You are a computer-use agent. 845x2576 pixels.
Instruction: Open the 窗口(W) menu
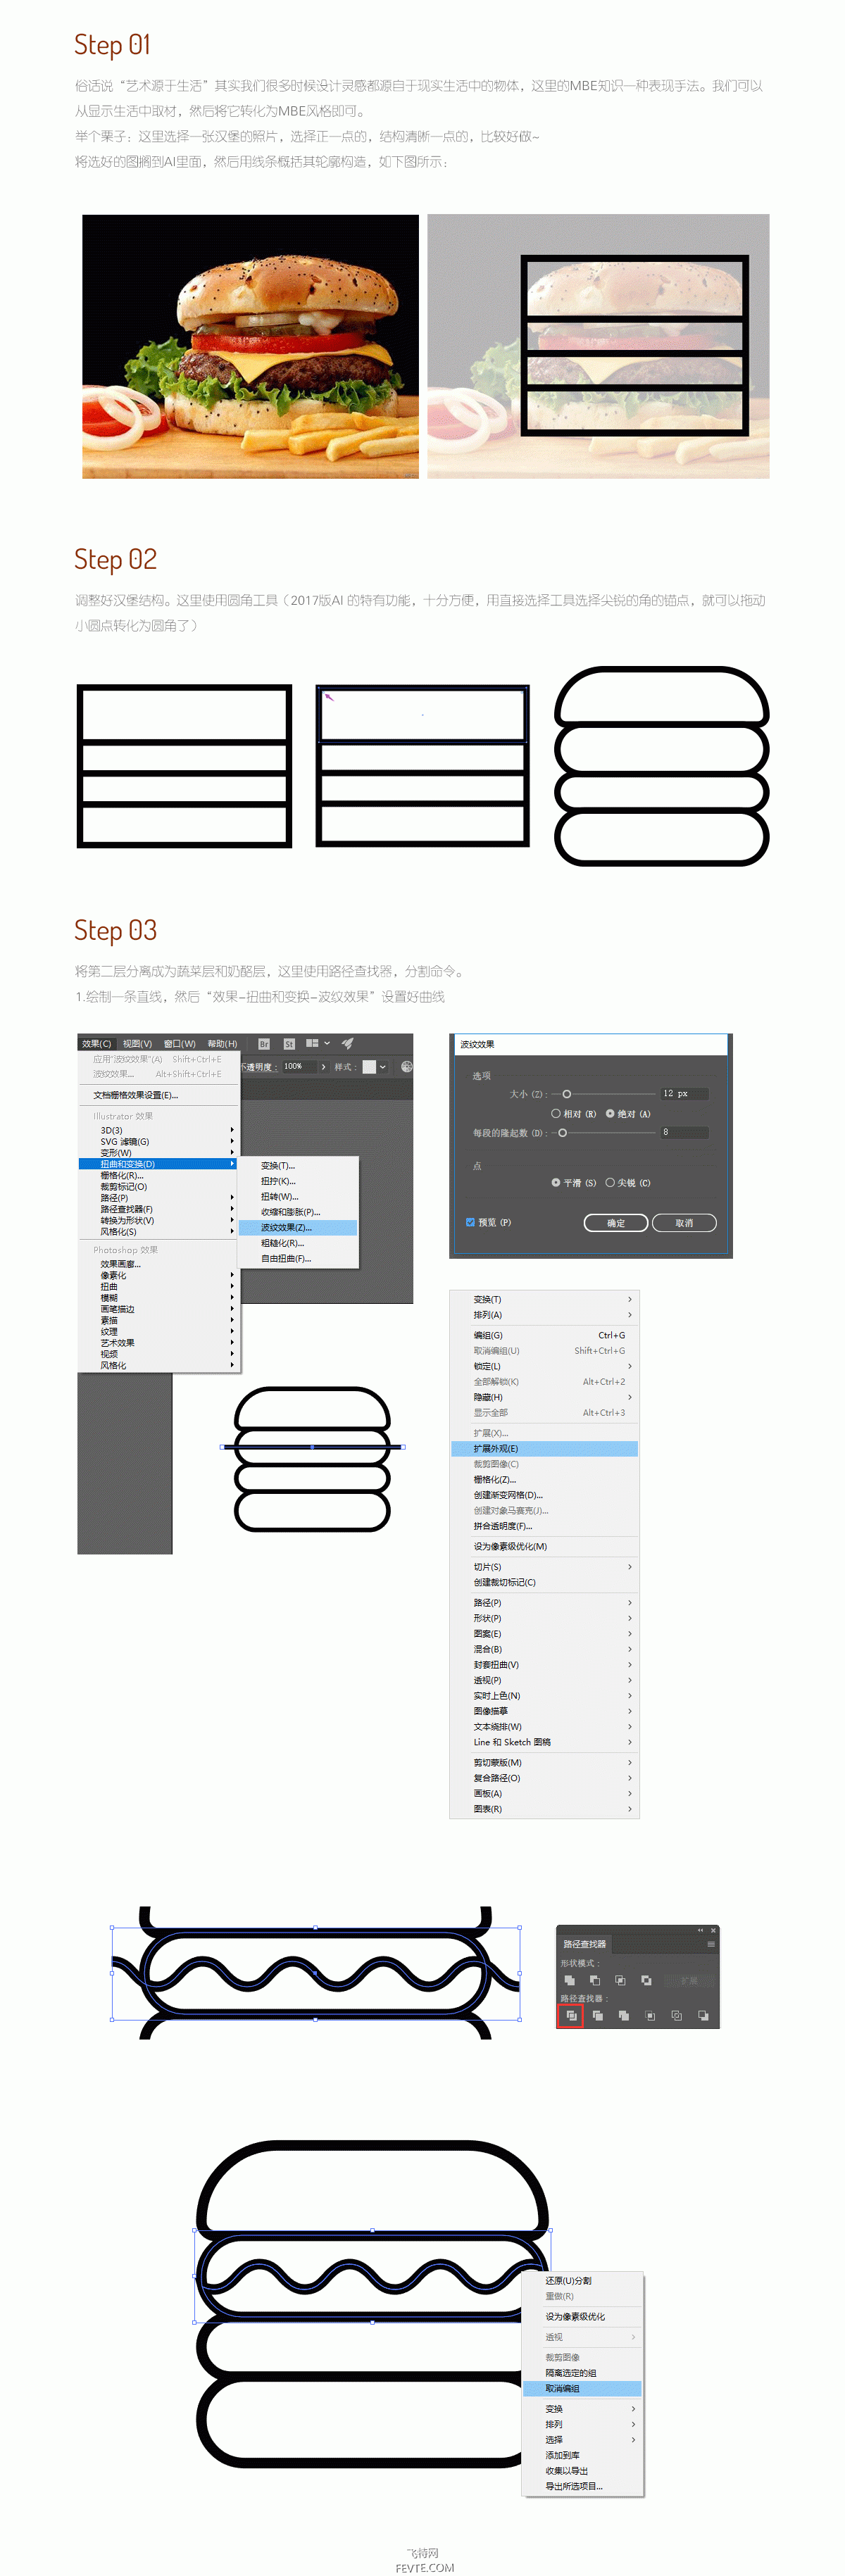179,1043
